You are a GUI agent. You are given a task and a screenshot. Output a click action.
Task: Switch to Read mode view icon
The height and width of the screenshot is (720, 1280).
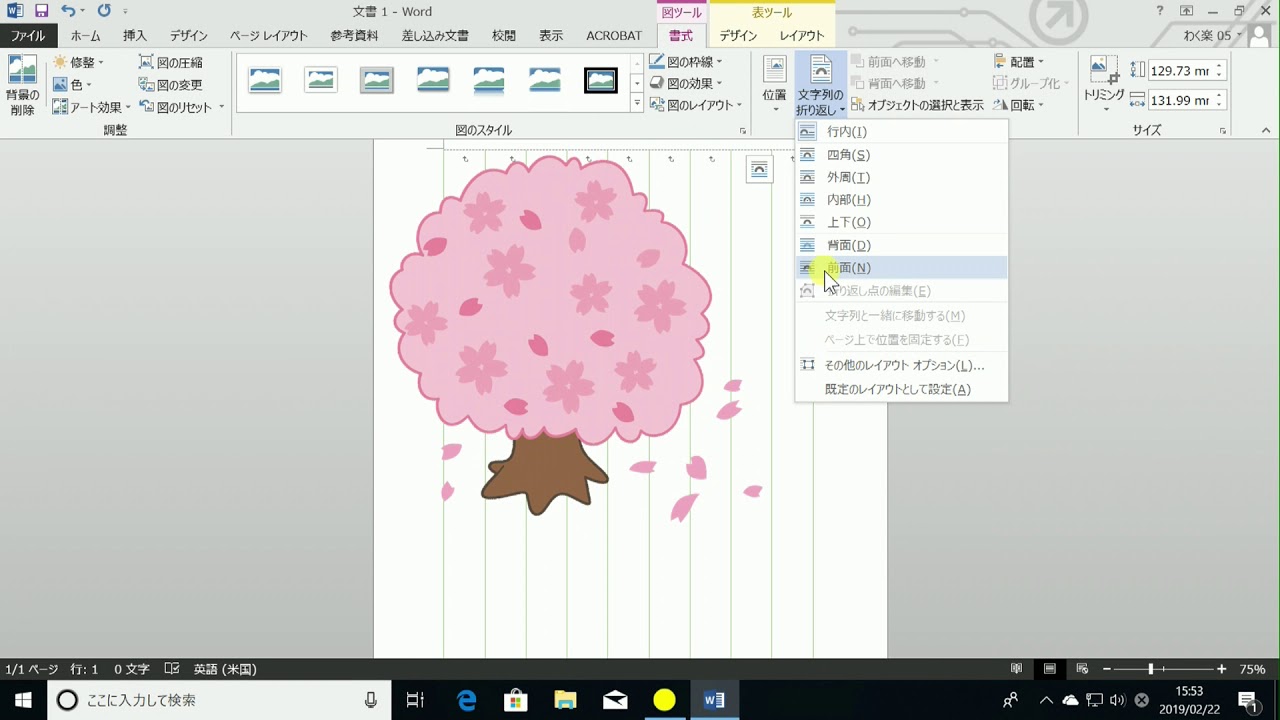tap(1016, 669)
